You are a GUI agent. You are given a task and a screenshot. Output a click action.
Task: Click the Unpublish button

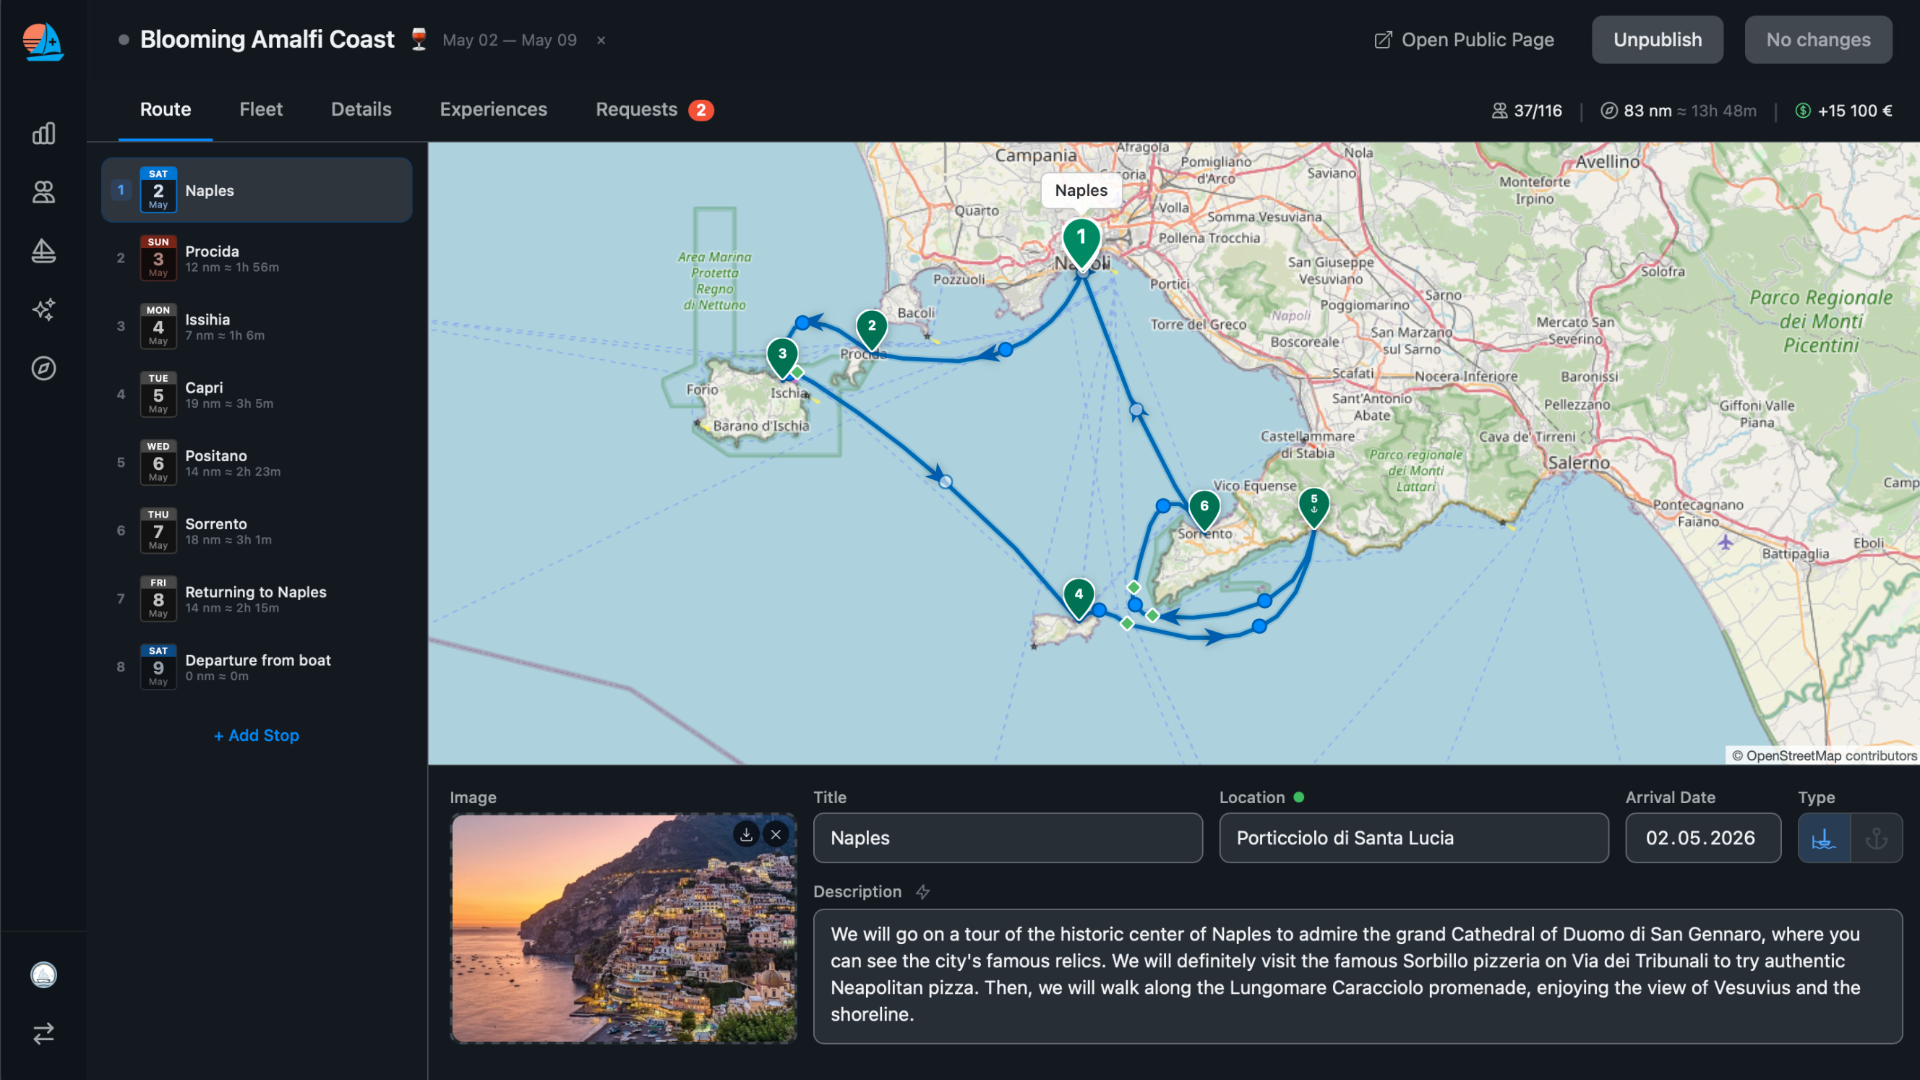click(x=1657, y=39)
